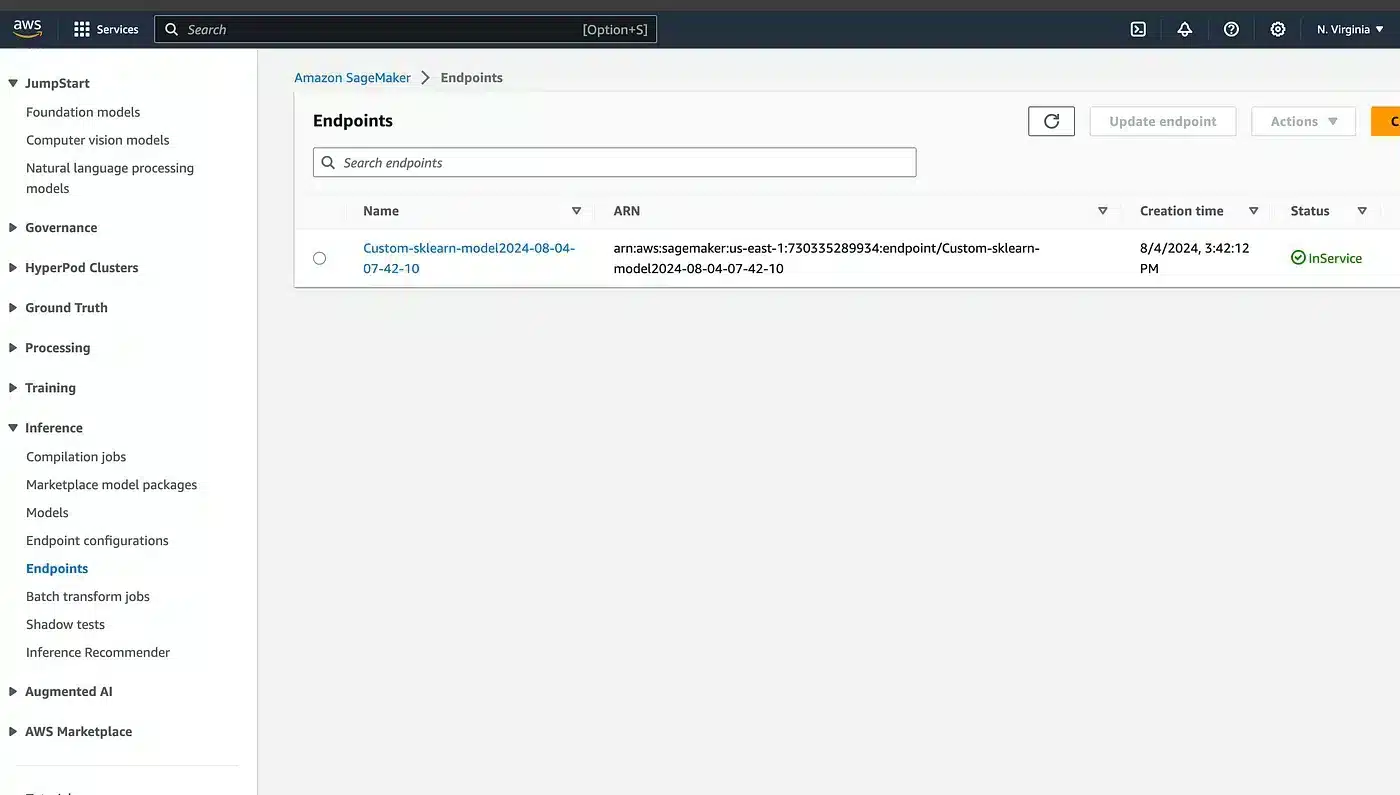Collapse the JumpStart section
Image resolution: width=1400 pixels, height=795 pixels.
tap(13, 83)
